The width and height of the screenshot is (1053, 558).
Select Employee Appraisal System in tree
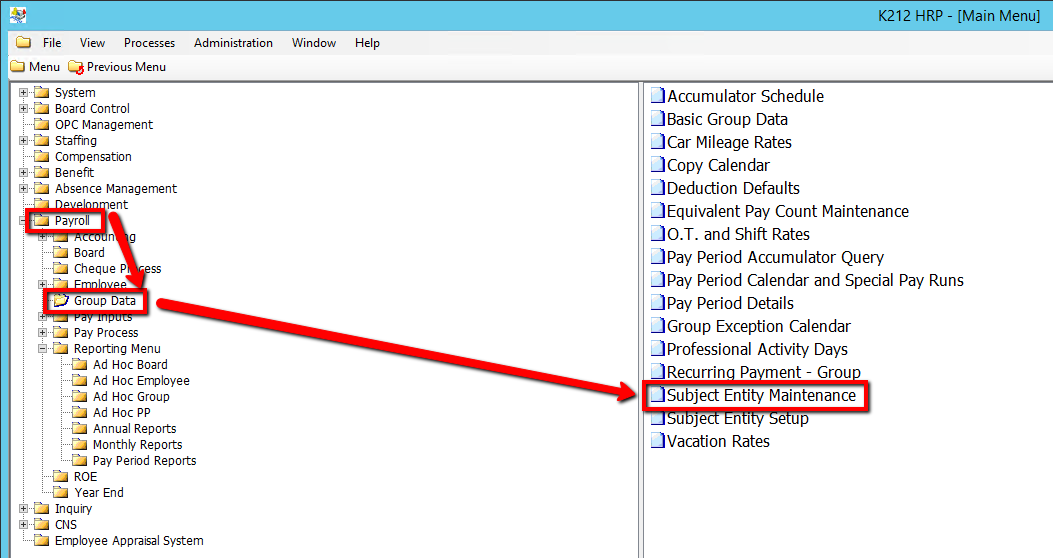coord(129,541)
